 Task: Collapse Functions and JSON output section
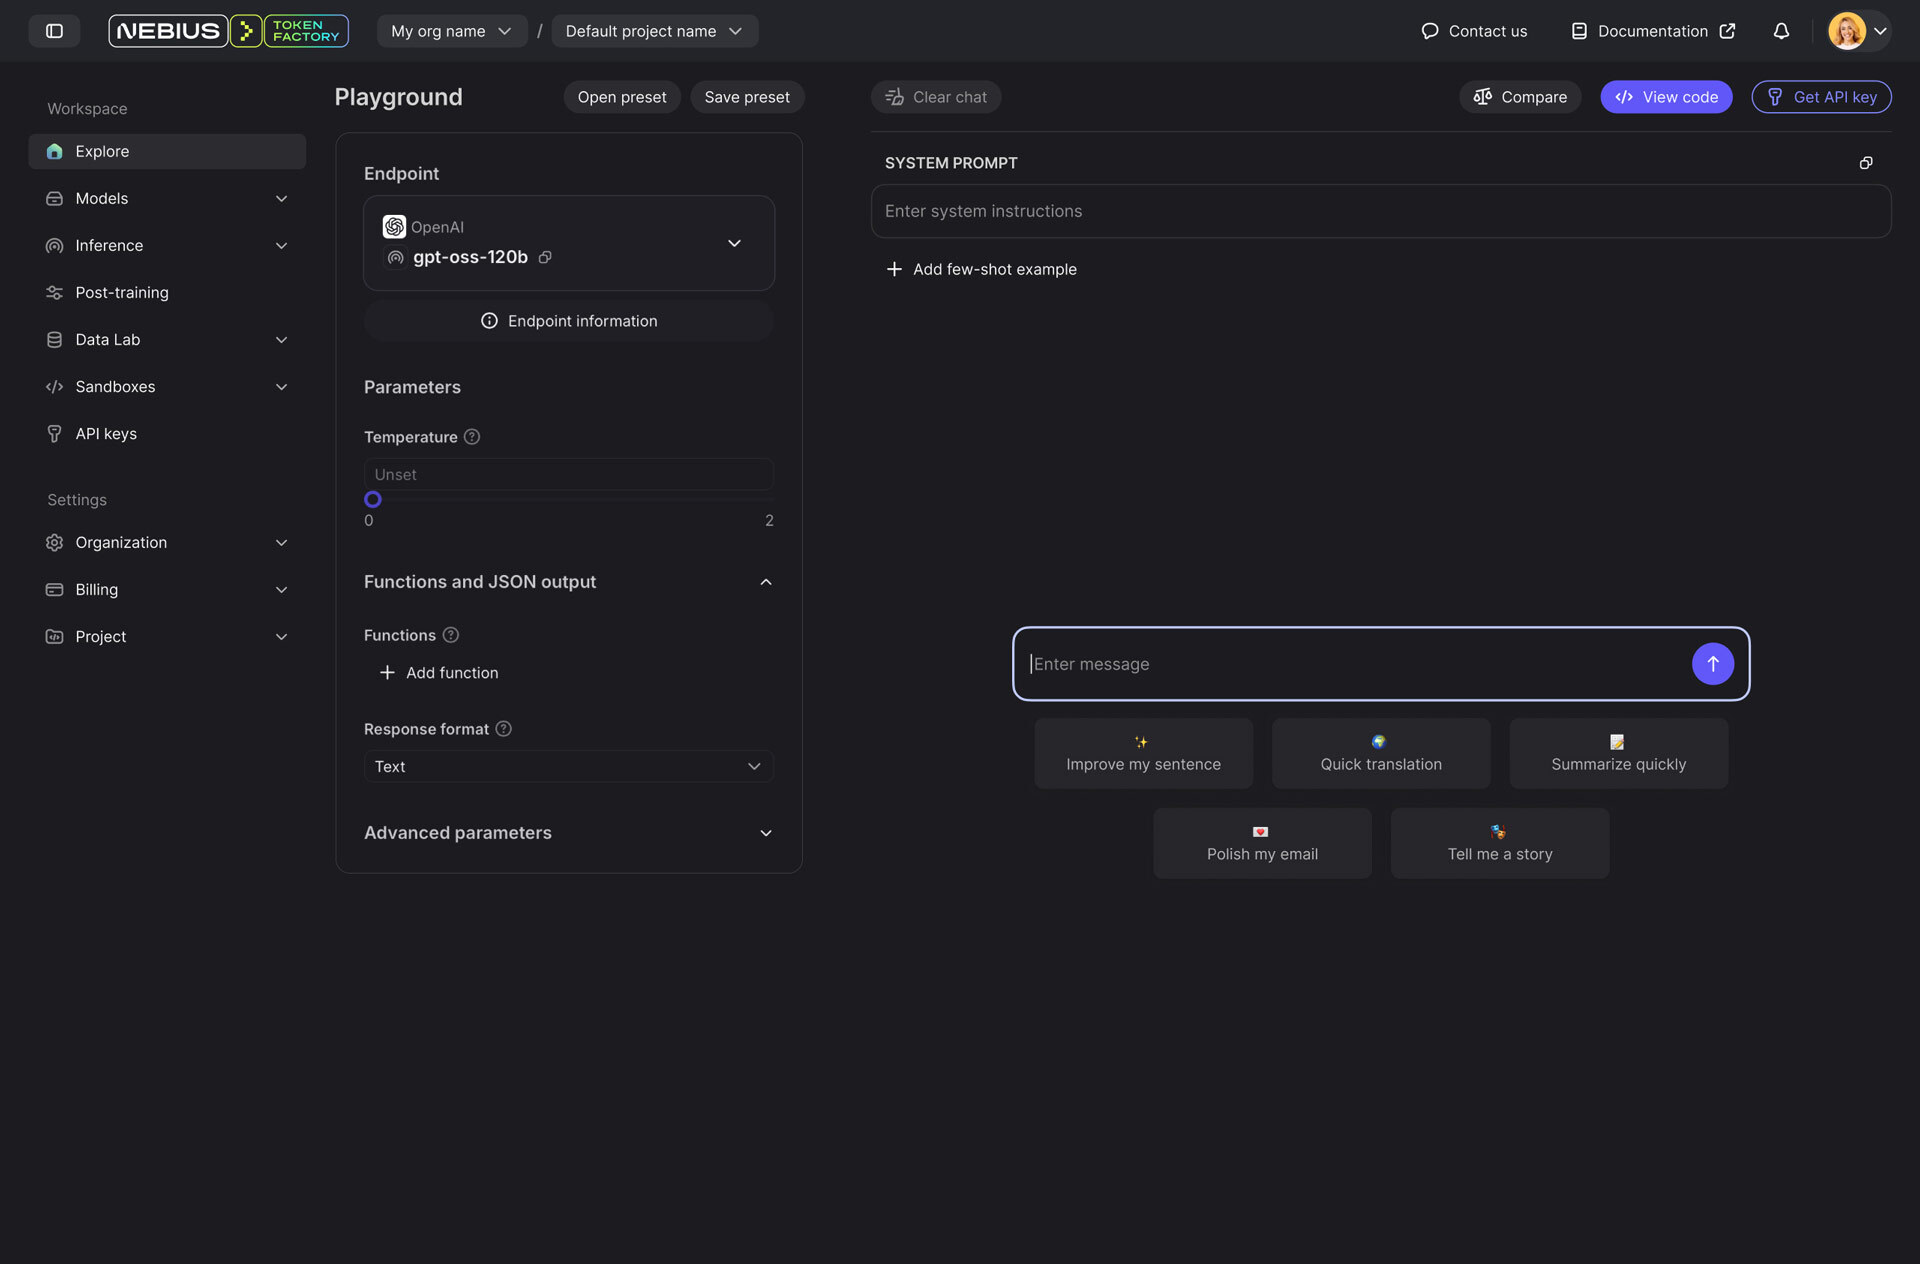pyautogui.click(x=569, y=582)
